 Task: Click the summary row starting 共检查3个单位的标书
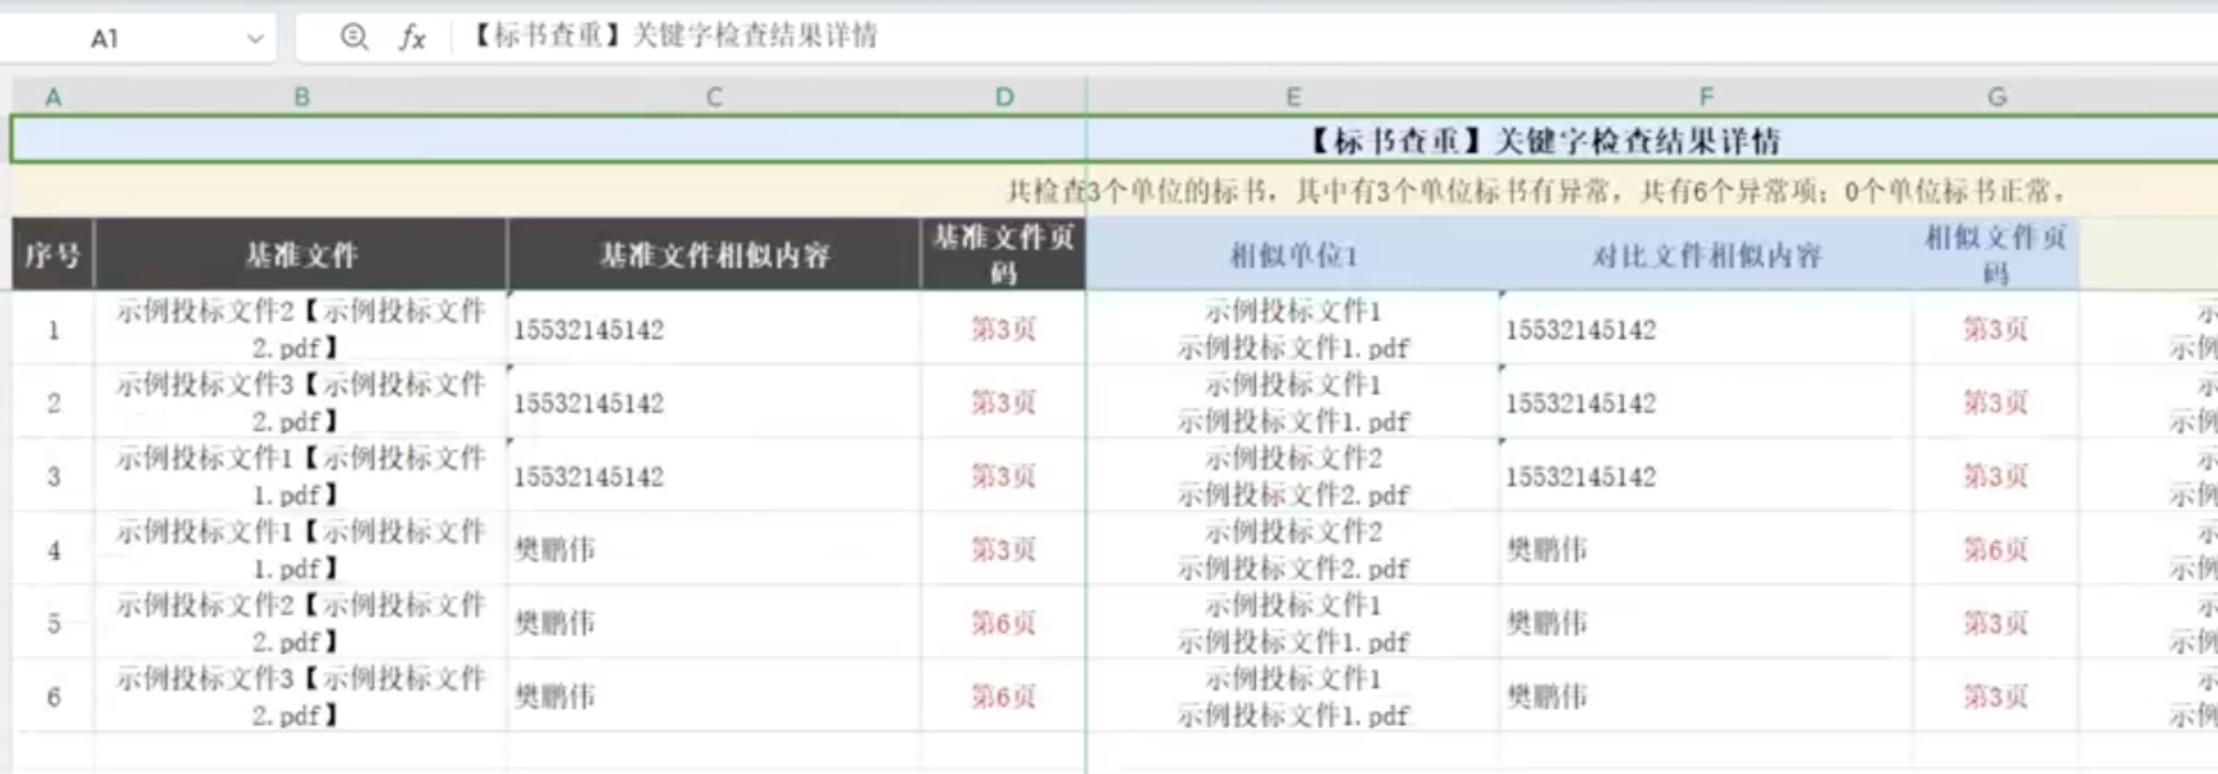tap(1115, 190)
